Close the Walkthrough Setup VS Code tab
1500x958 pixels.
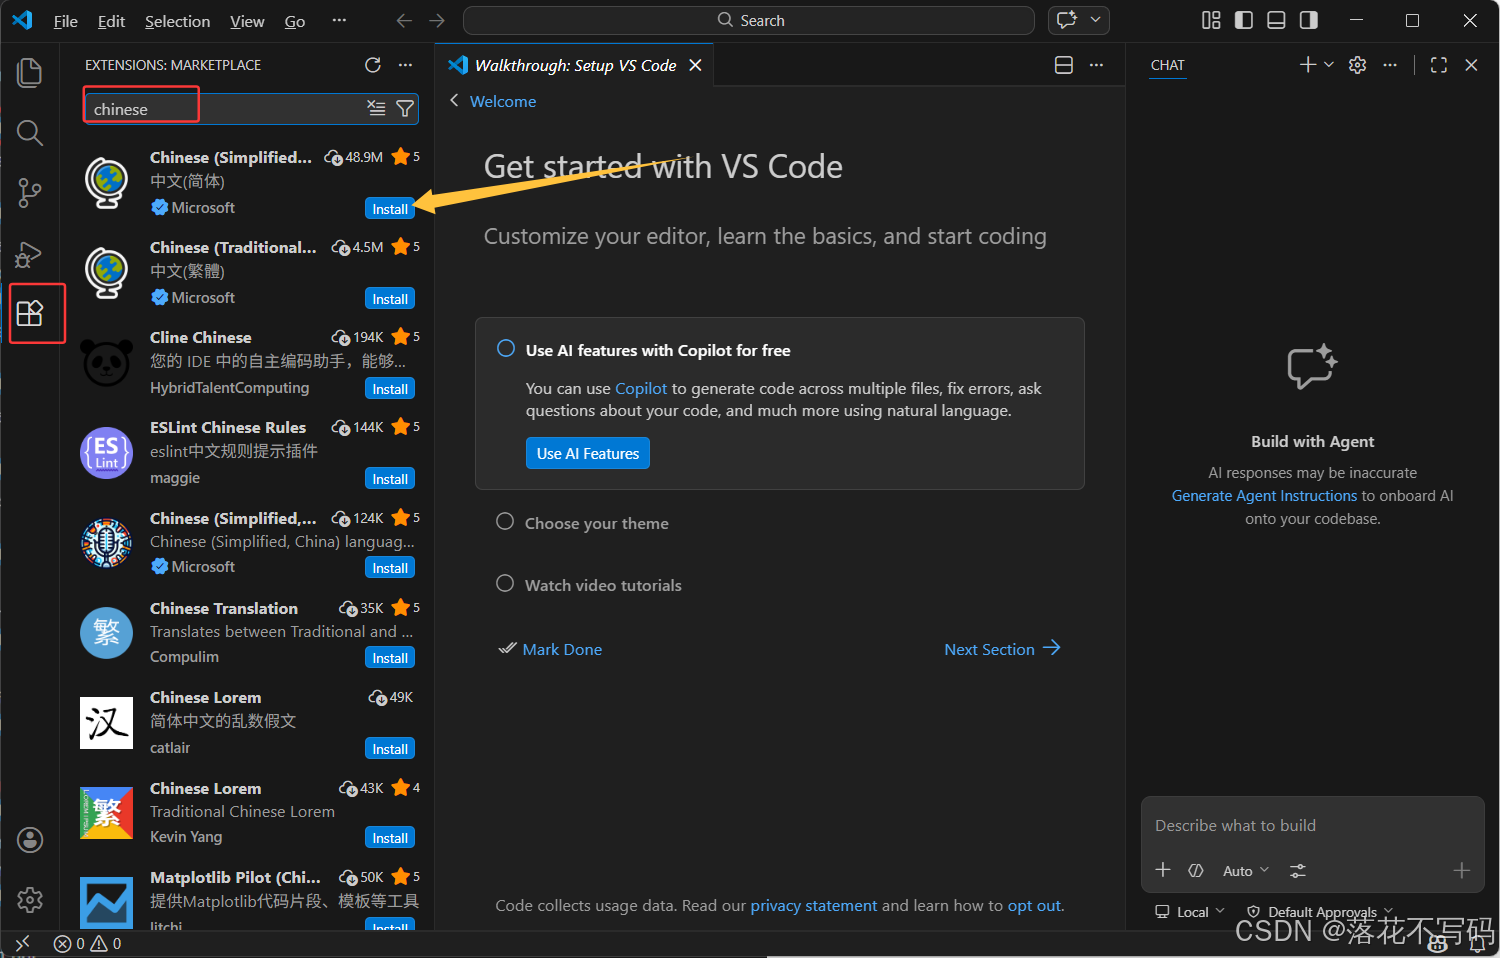(696, 65)
